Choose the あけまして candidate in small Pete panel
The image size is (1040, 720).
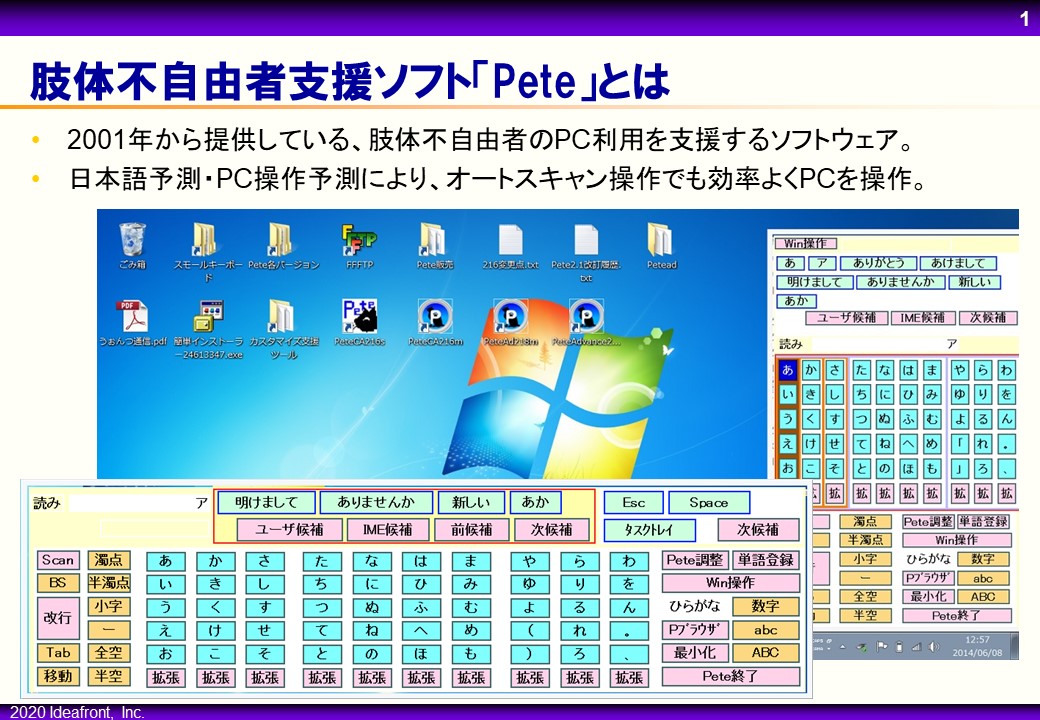[958, 263]
